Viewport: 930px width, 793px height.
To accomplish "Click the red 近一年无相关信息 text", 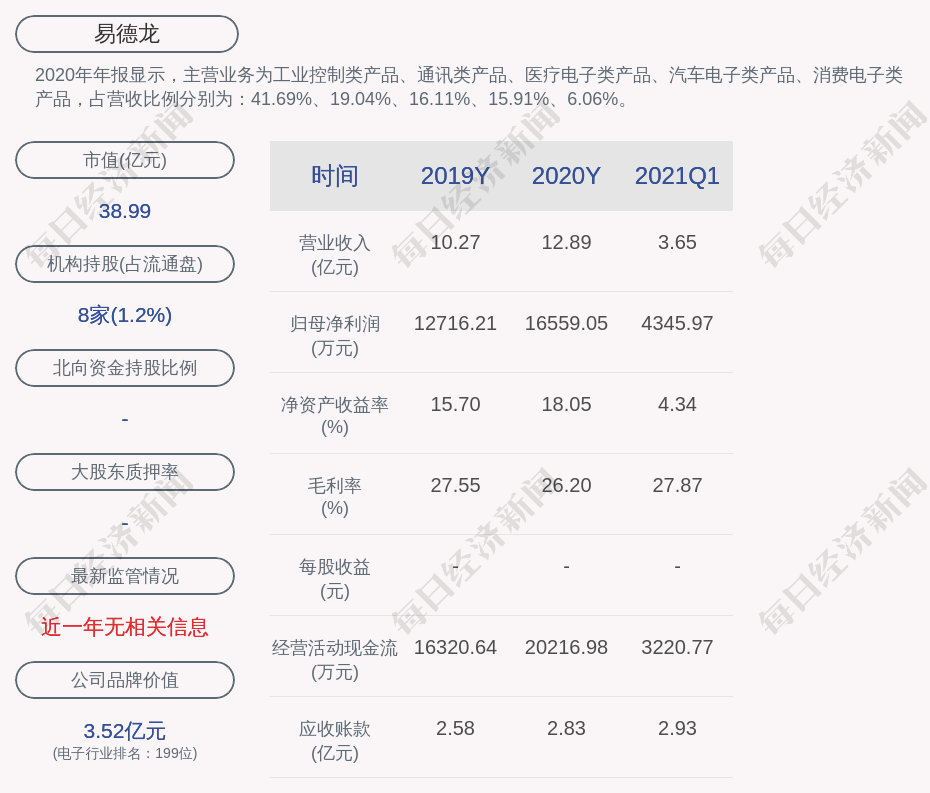I will coord(125,627).
